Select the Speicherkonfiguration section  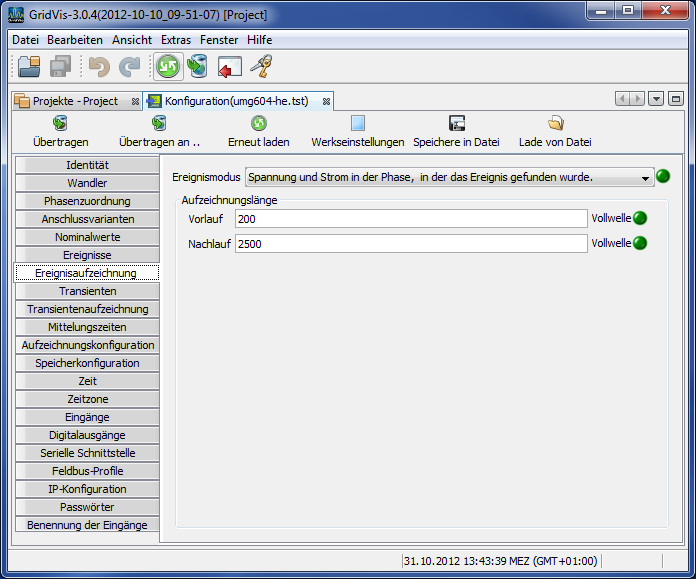click(x=87, y=363)
